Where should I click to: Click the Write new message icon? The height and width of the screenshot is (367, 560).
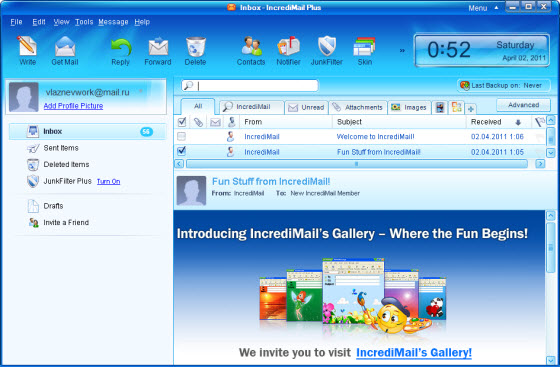[x=27, y=46]
